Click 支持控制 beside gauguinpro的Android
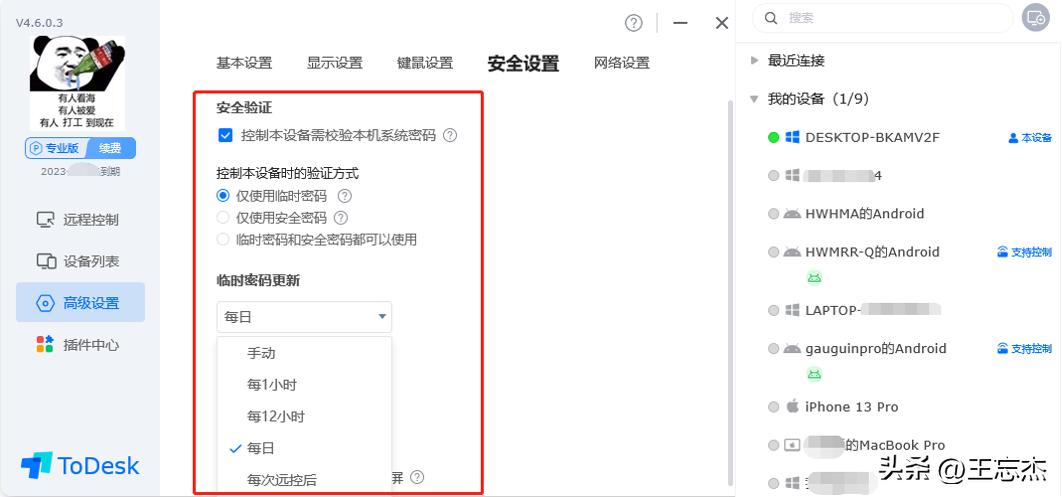This screenshot has width=1062, height=497. [1025, 349]
